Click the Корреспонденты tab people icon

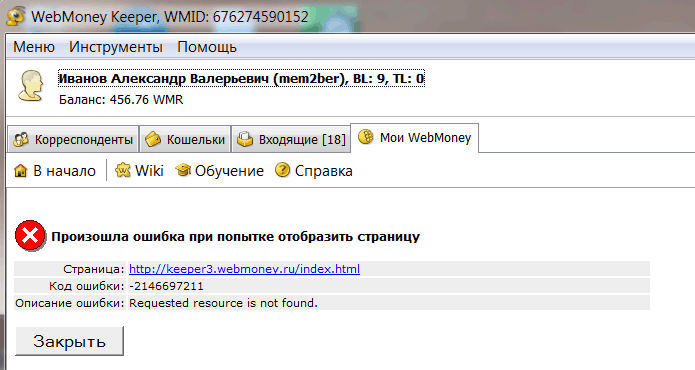[x=21, y=140]
